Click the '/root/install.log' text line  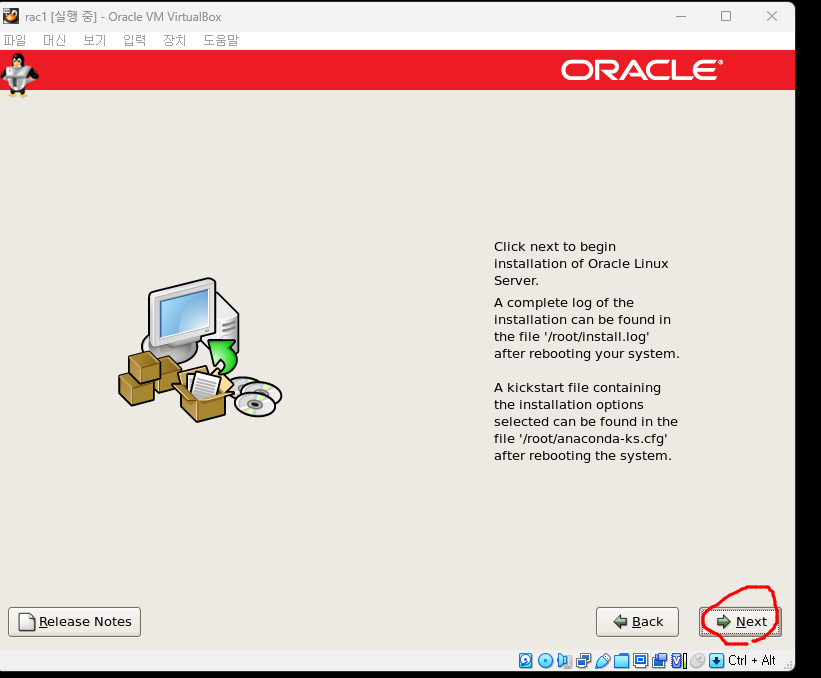point(572,337)
